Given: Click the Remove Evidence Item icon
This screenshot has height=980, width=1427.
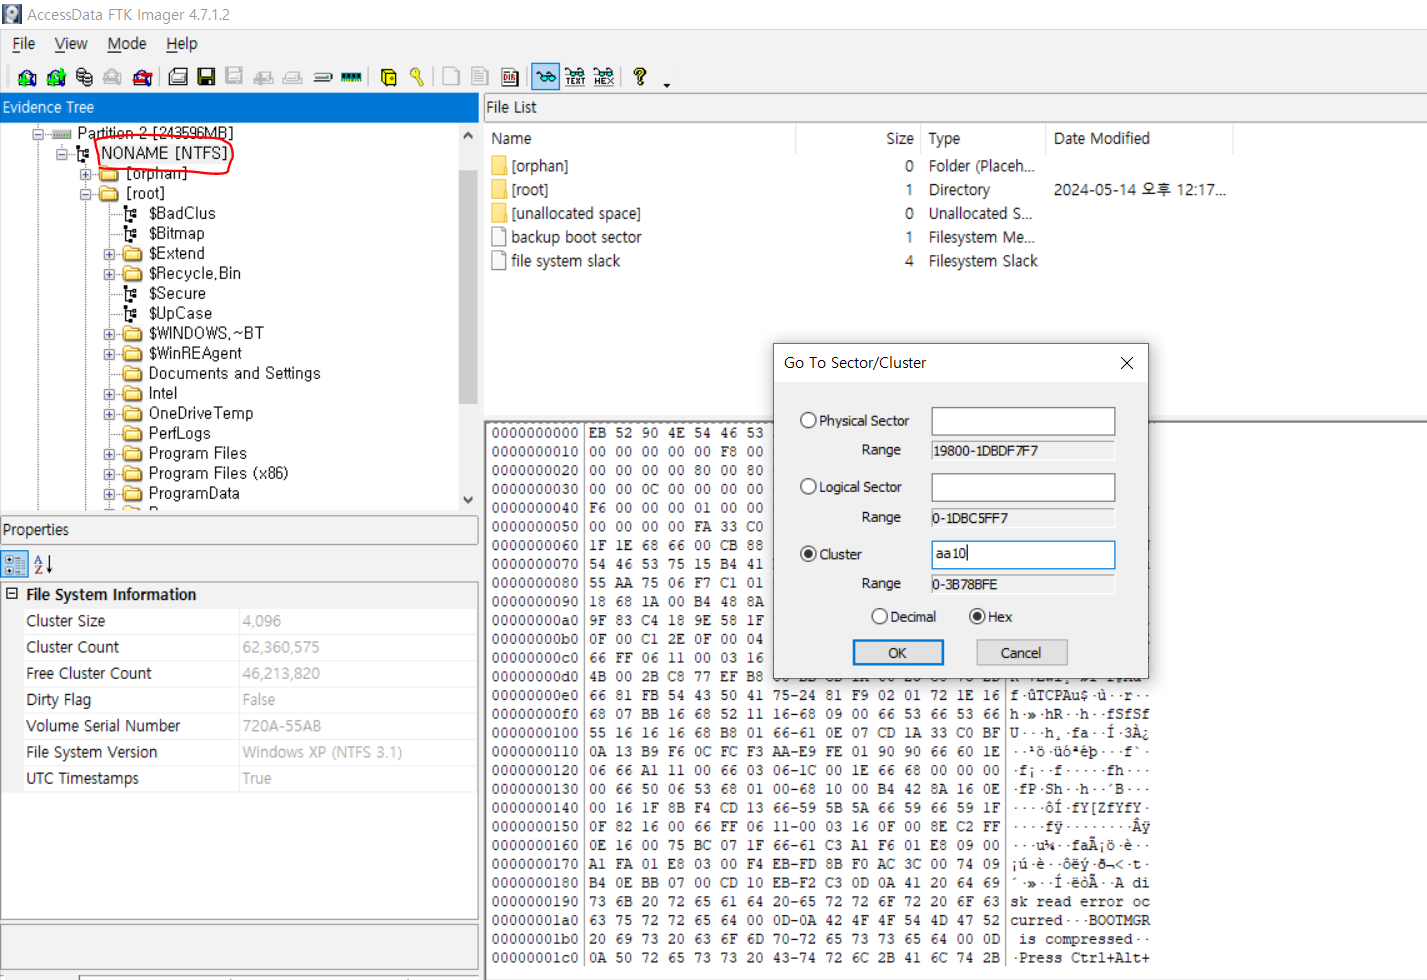Looking at the screenshot, I should pos(113,77).
